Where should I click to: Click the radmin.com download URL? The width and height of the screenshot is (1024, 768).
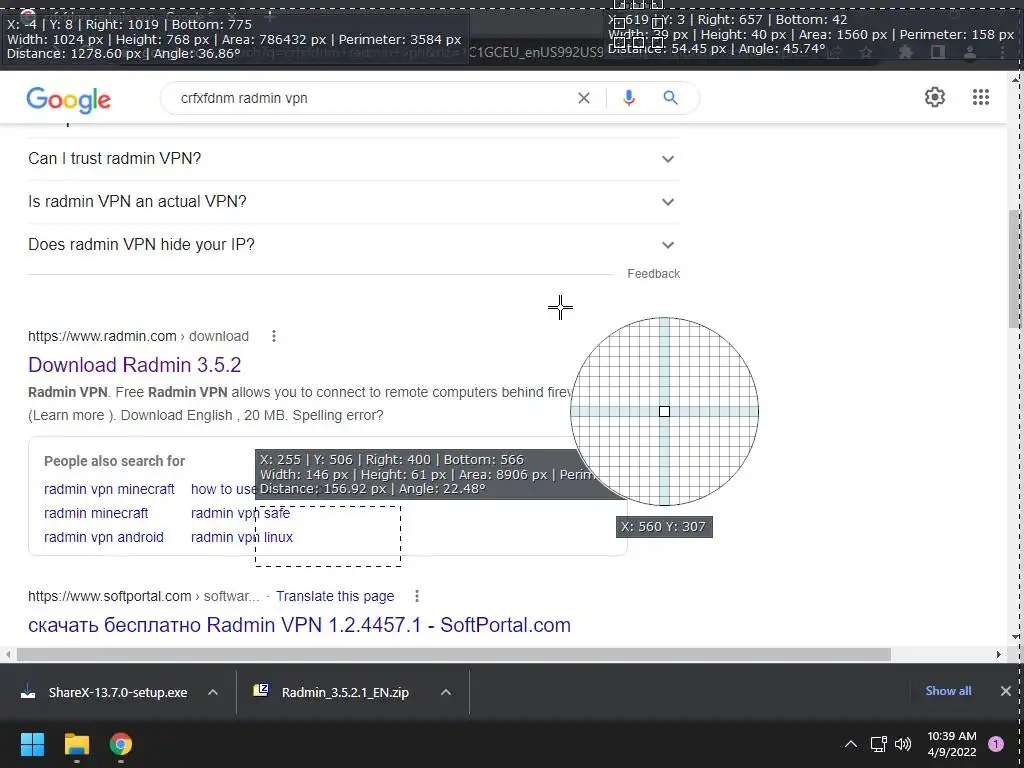(138, 336)
